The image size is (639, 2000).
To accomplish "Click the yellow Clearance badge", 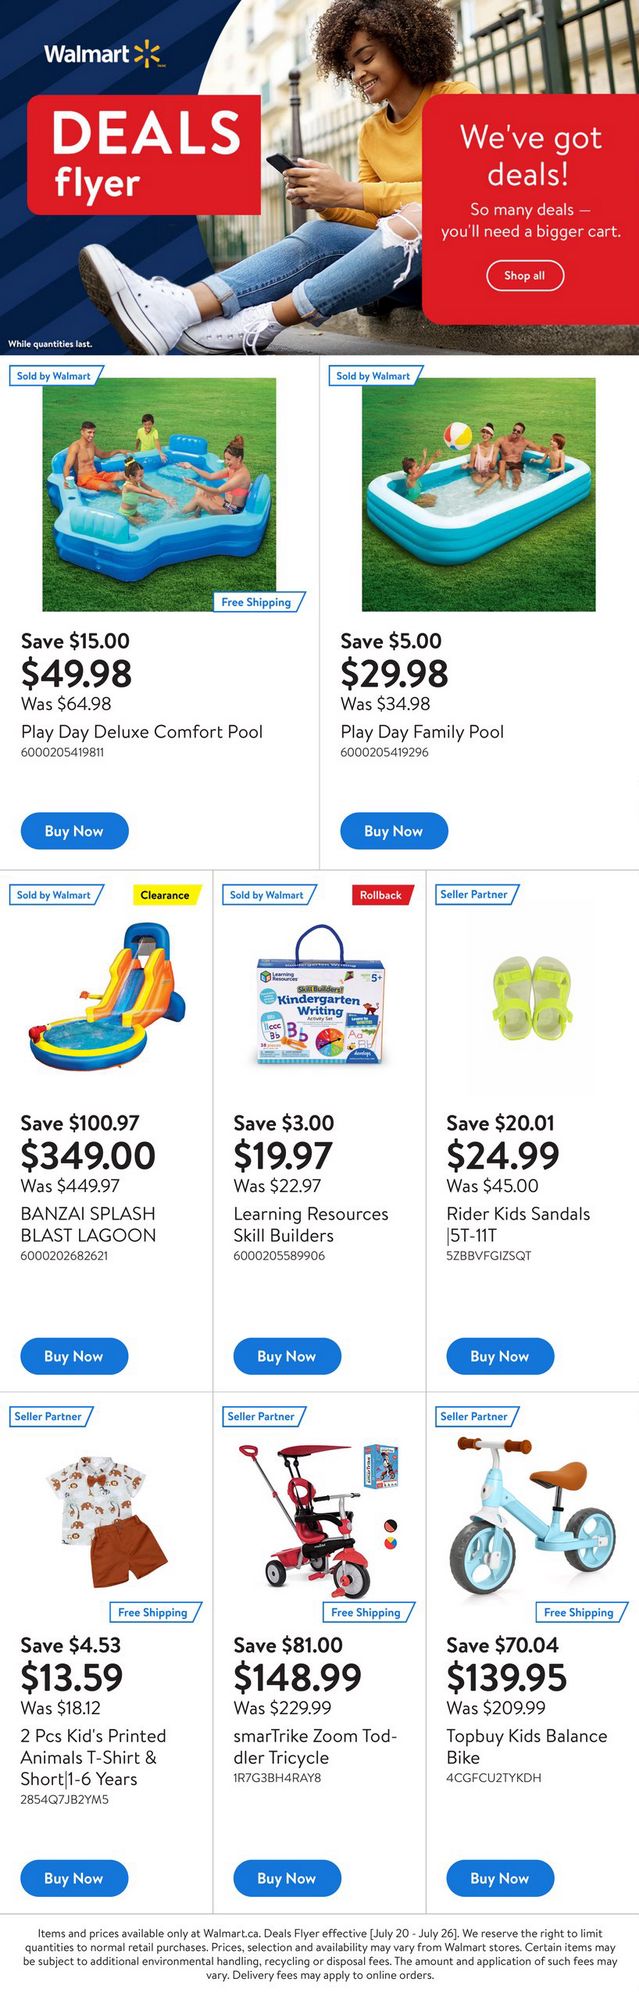I will coord(165,895).
